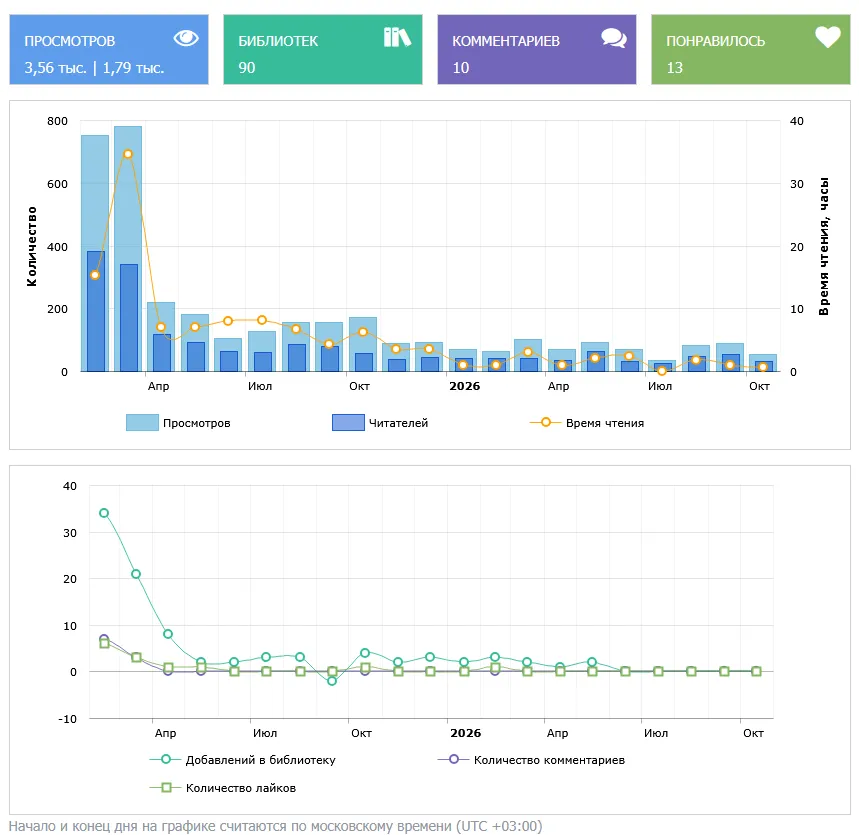Screen dimensions: 859x835
Task: Select the views value 3,56 тыс. | 1,79 тыс.
Action: pos(94,67)
